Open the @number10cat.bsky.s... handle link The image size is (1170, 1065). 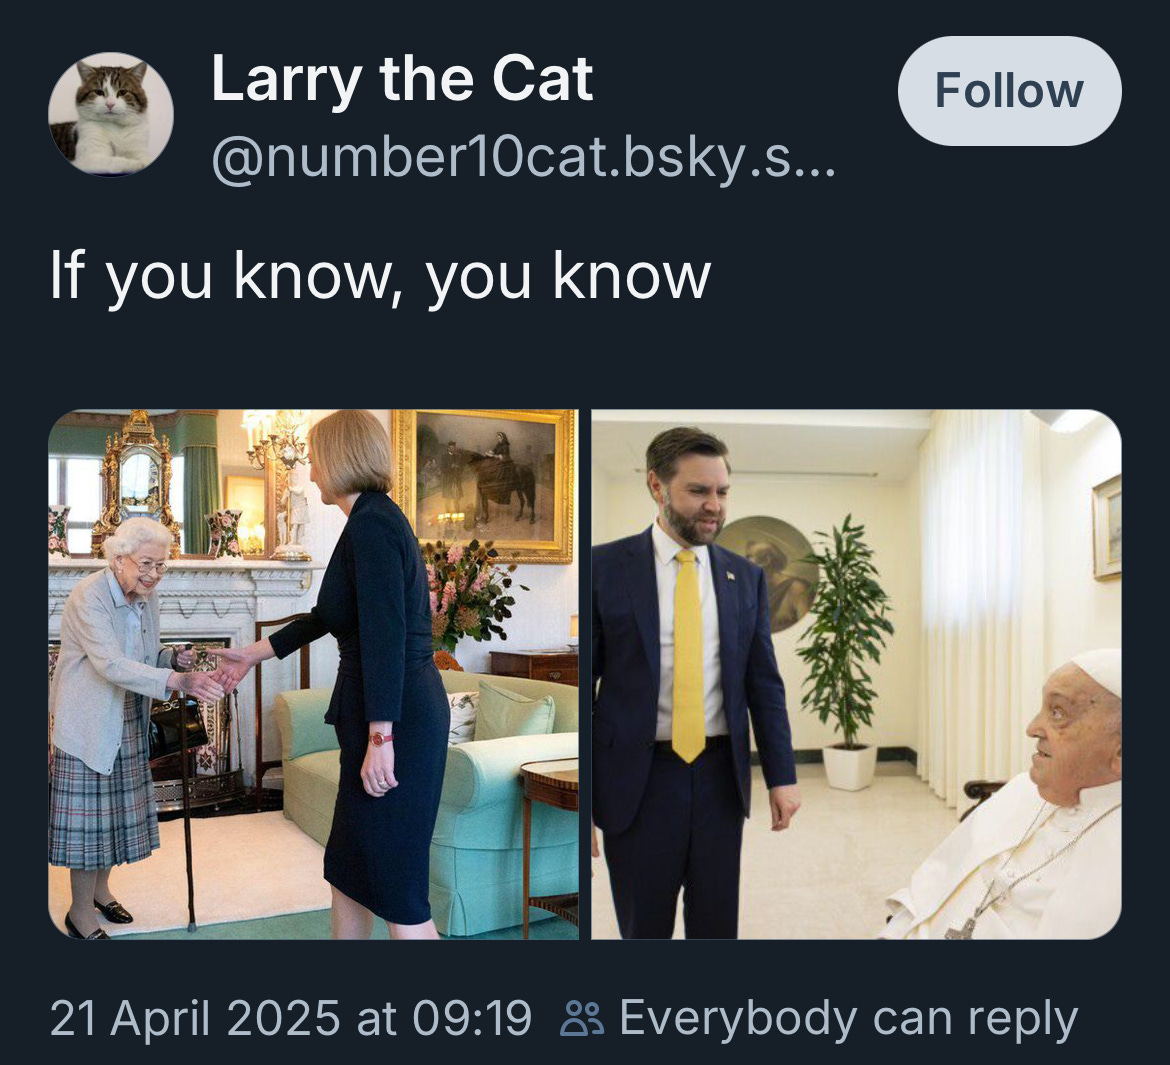524,158
